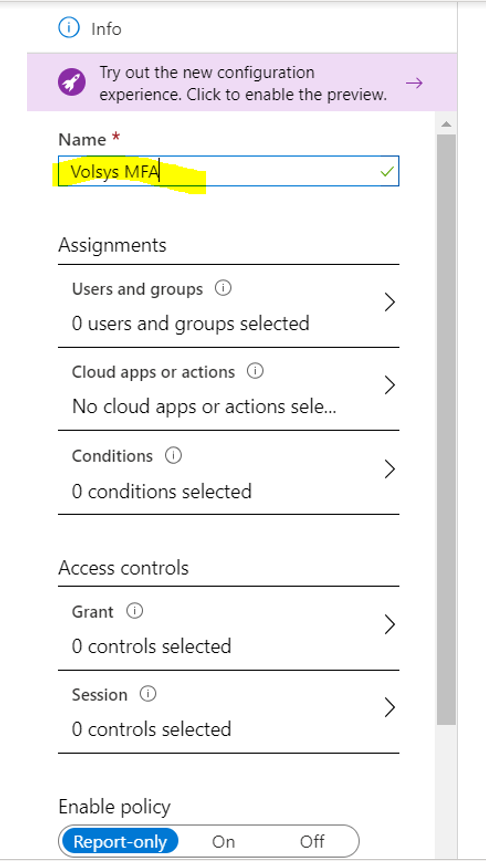Expand the Session chevron
The width and height of the screenshot is (486, 861).
pyautogui.click(x=389, y=707)
